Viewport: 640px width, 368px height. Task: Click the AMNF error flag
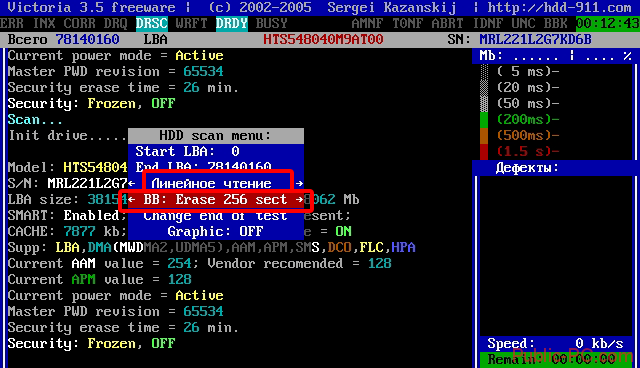coord(367,24)
